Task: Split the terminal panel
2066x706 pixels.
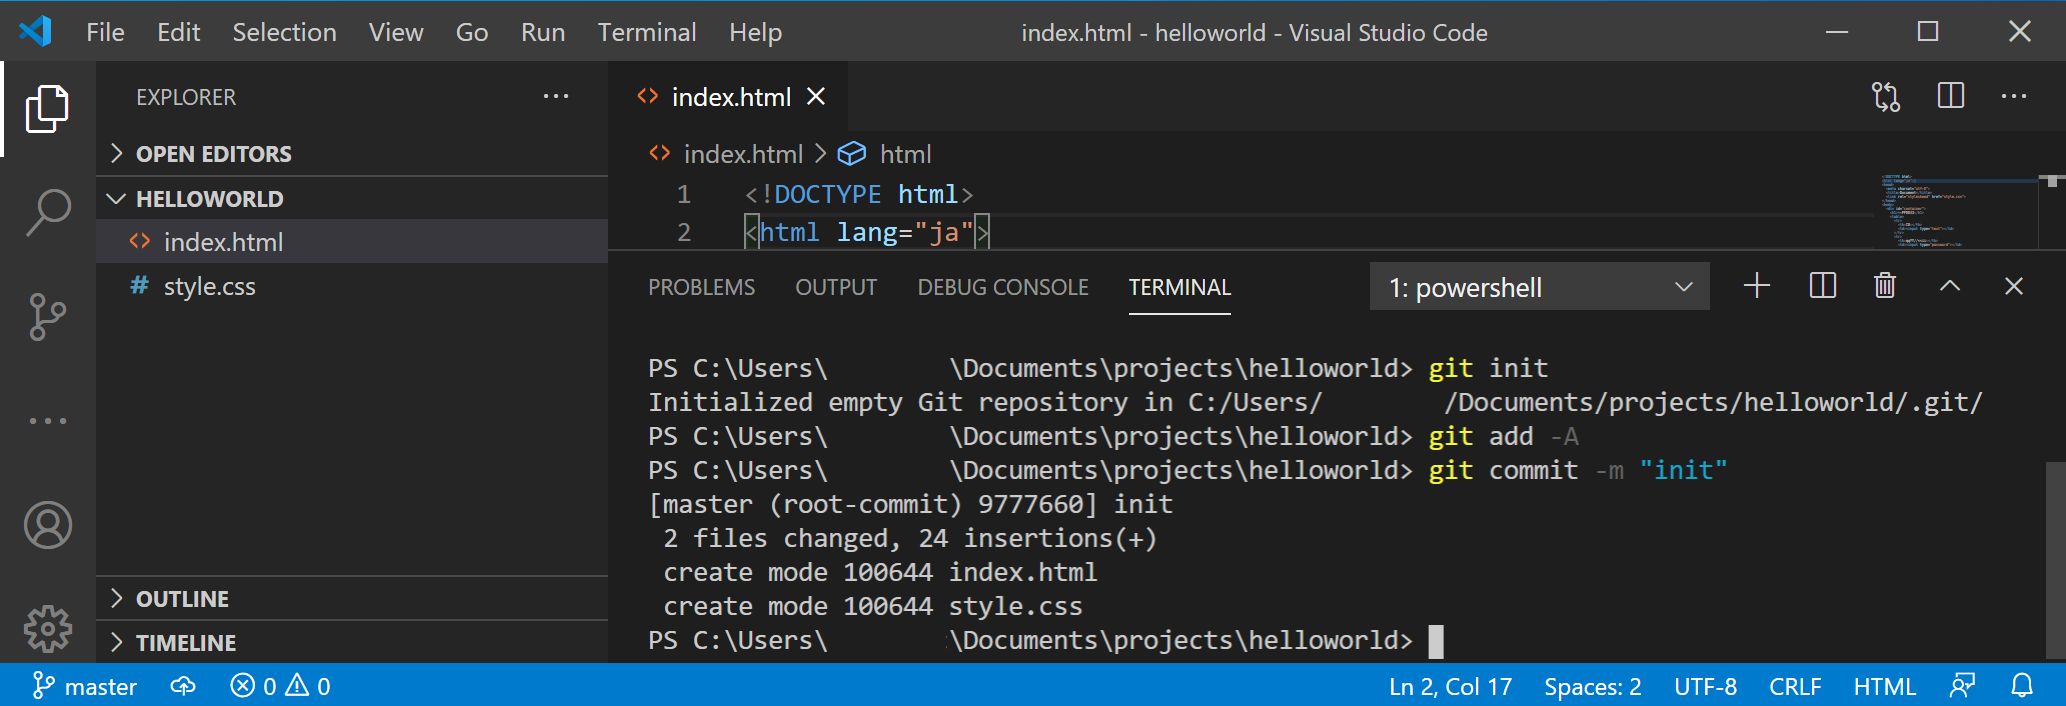Action: (x=1822, y=287)
